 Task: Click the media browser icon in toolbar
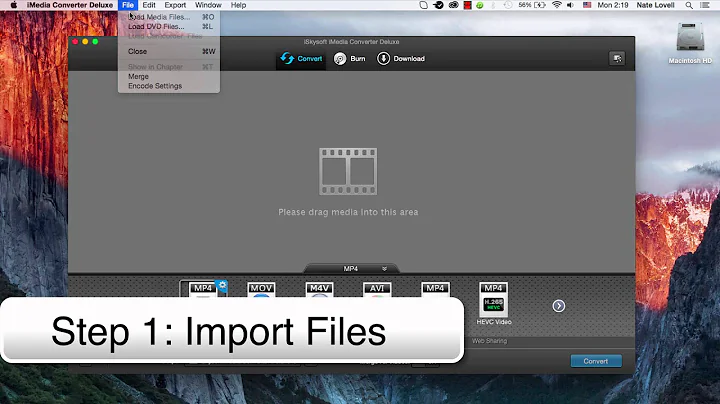[617, 58]
